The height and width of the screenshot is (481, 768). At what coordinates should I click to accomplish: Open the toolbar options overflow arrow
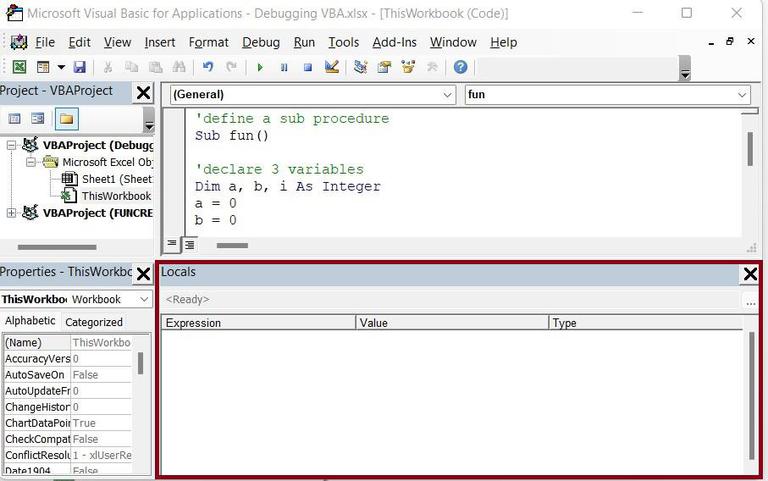pyautogui.click(x=685, y=68)
